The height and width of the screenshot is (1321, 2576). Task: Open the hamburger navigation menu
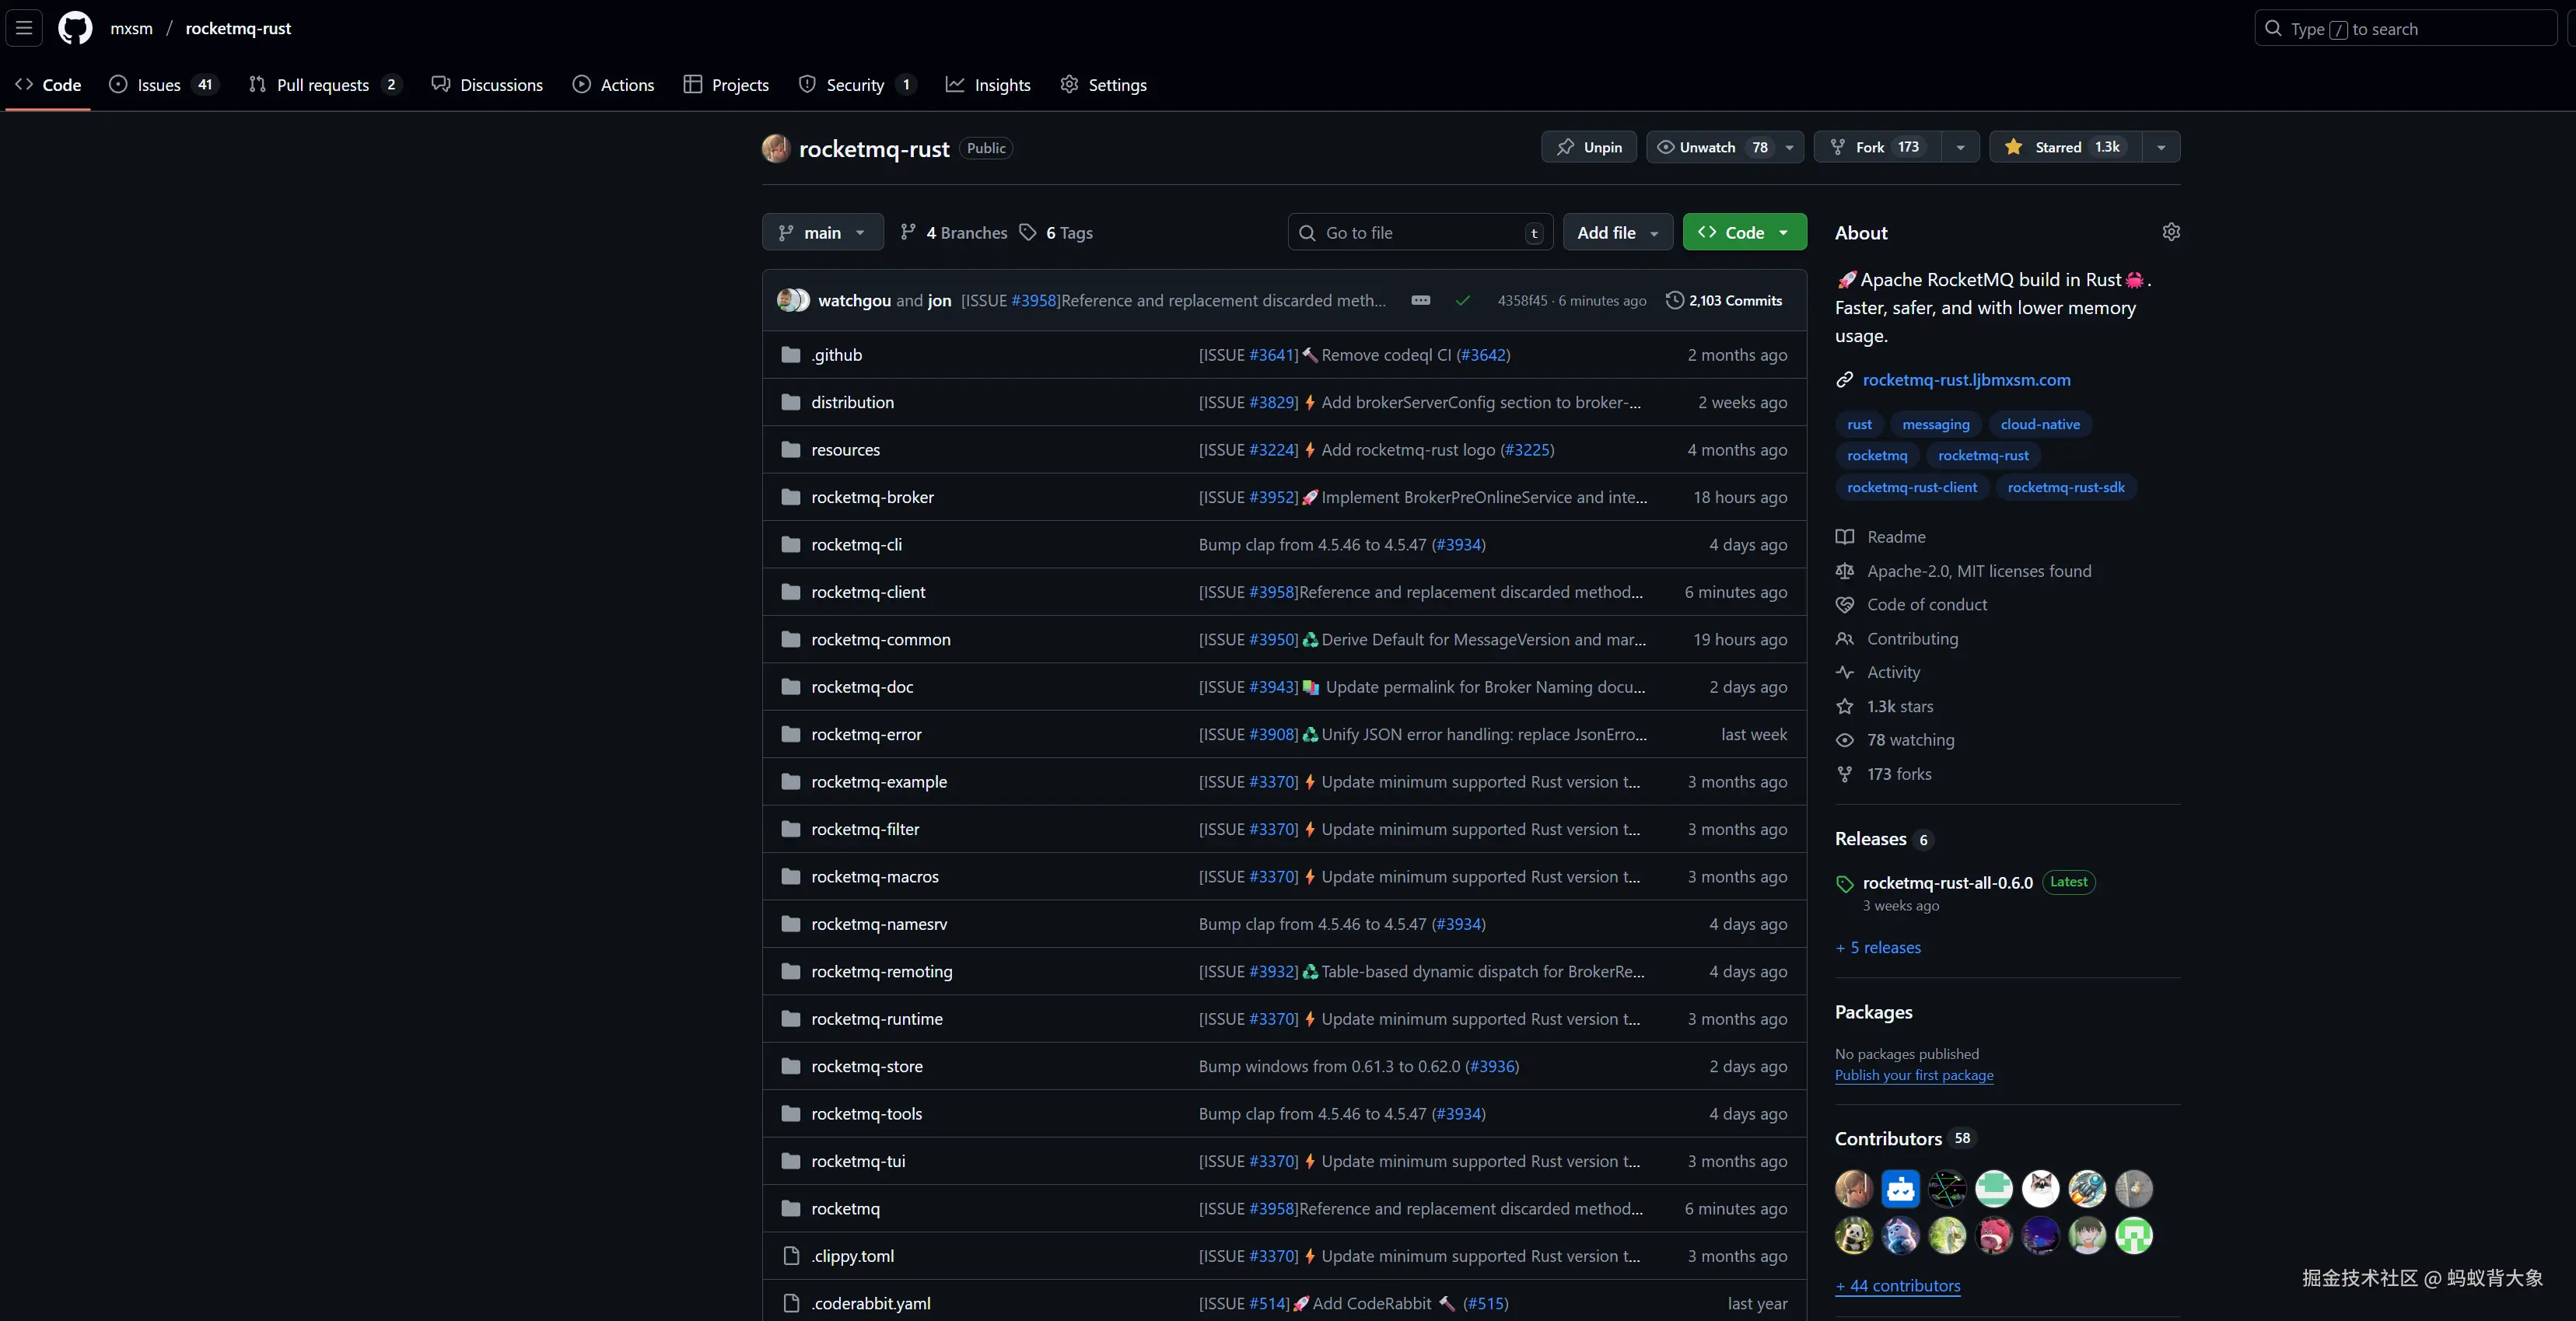(x=24, y=28)
